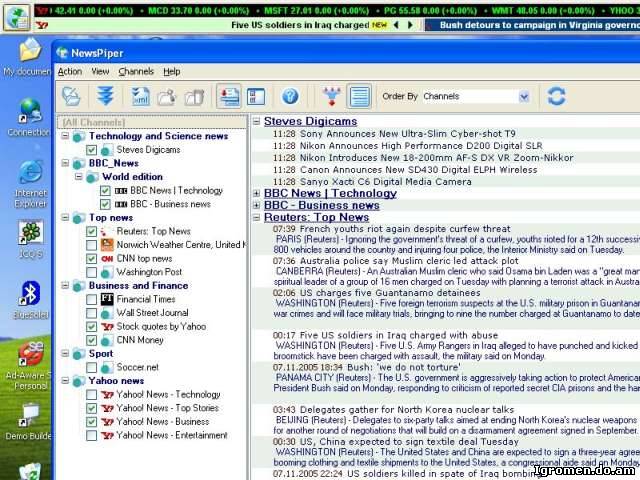Click the CNN top news channel logo
This screenshot has width=640, height=480.
(107, 258)
